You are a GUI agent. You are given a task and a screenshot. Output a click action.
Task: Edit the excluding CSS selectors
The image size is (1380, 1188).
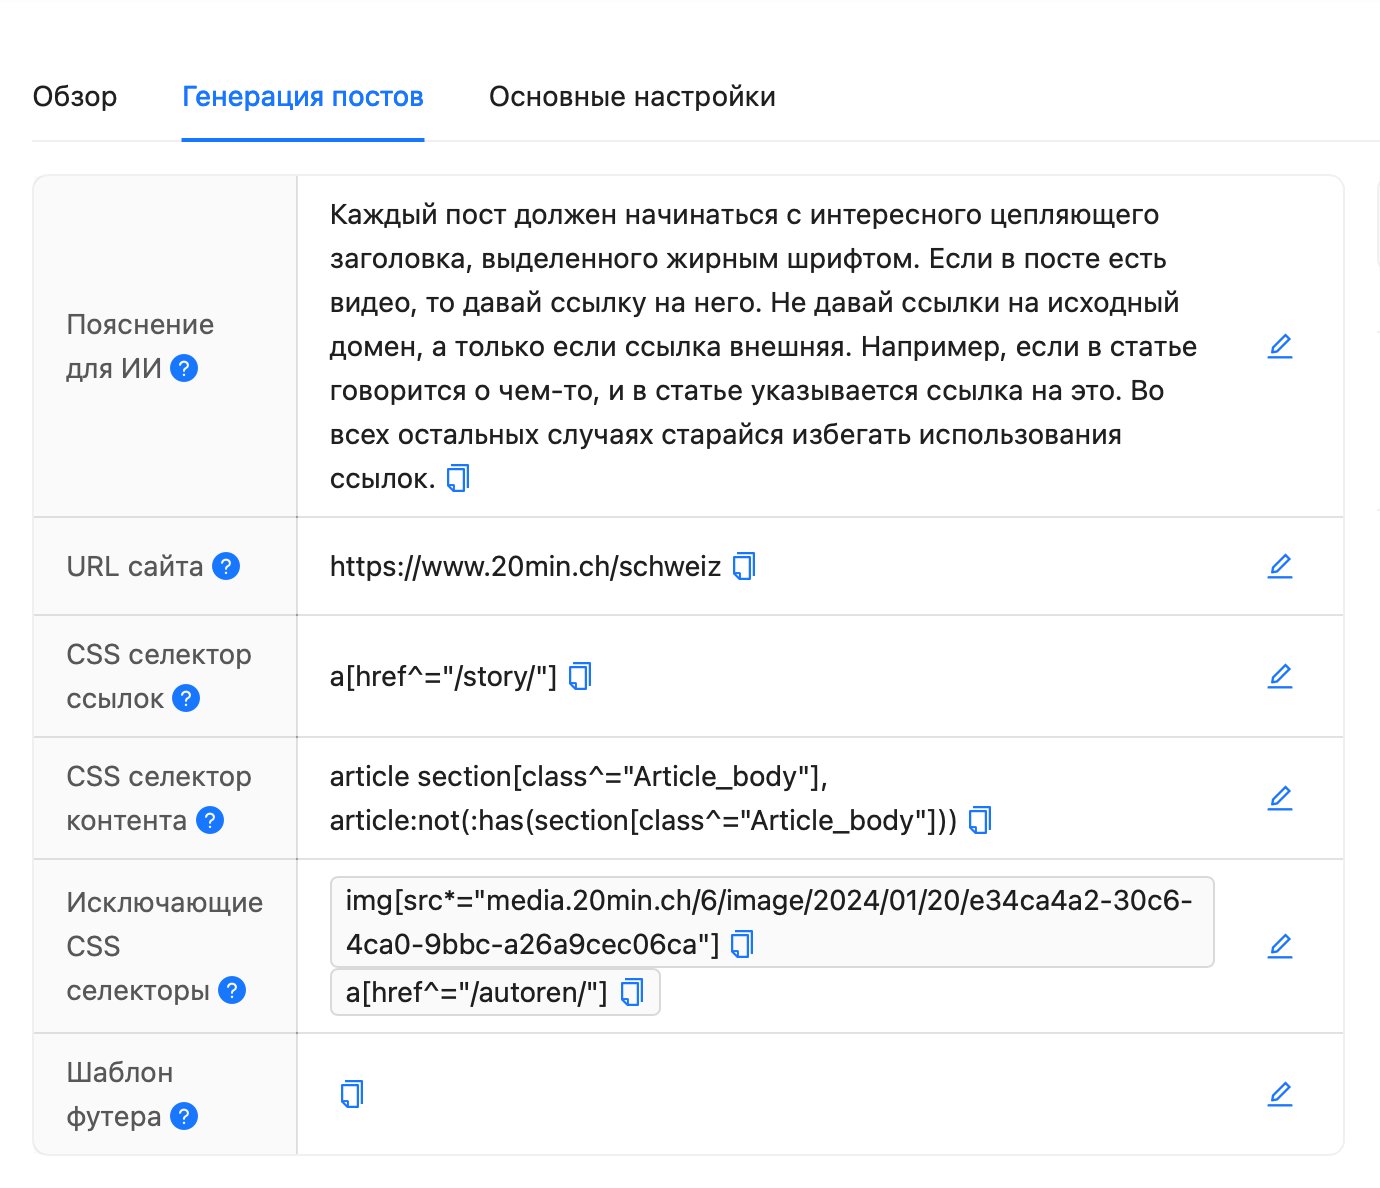[x=1280, y=946]
